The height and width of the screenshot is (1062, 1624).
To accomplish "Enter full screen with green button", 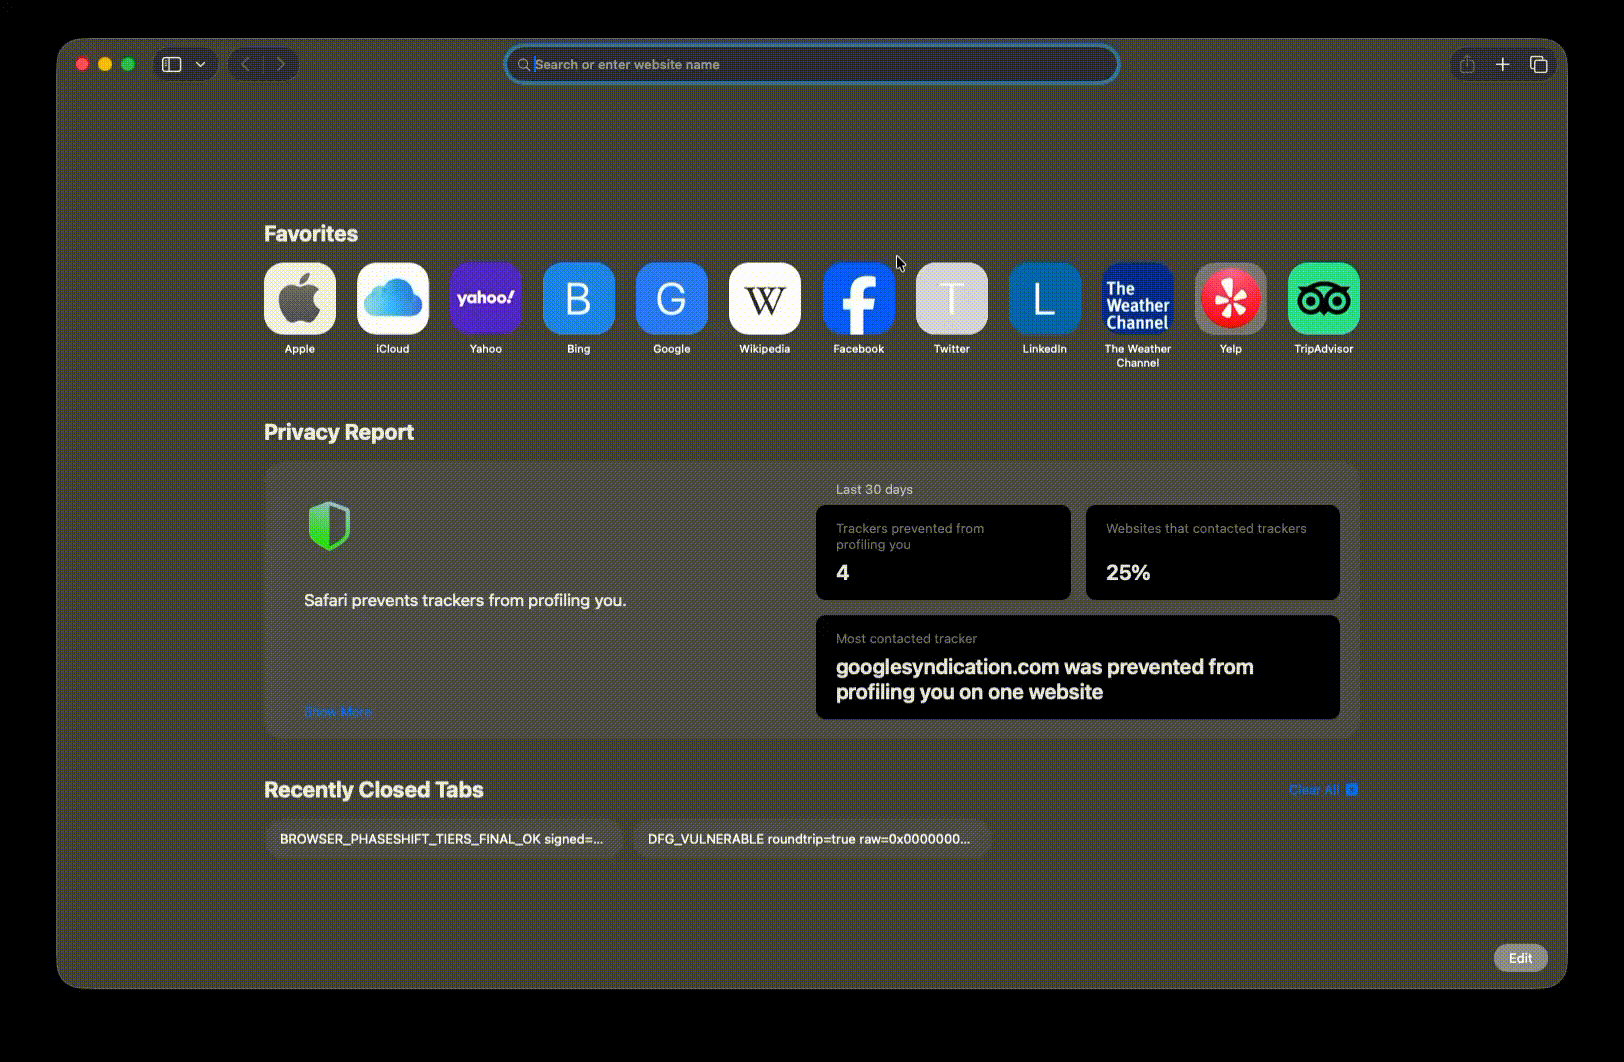I will [x=128, y=64].
